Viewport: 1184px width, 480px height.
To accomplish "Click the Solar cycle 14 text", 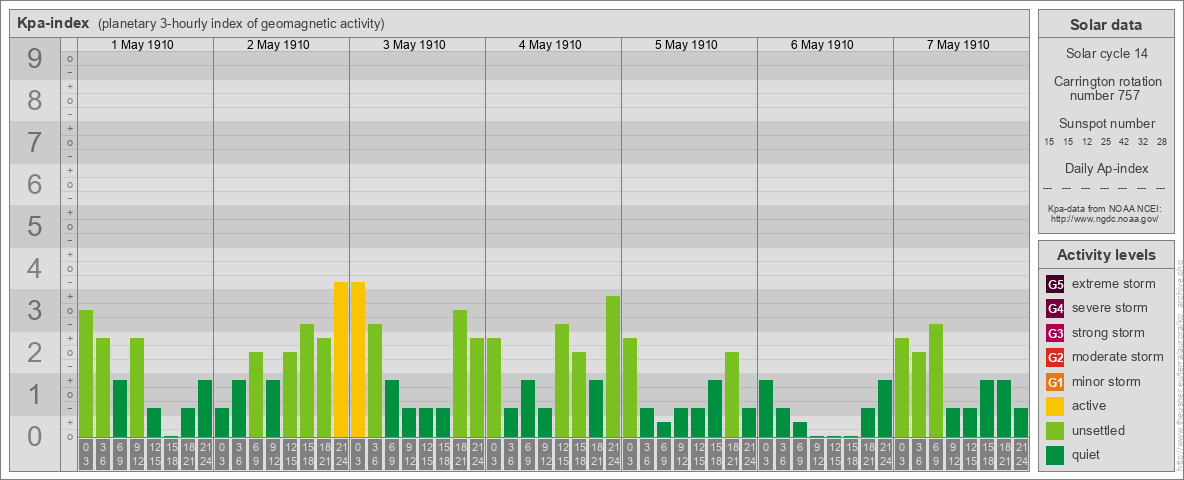I will tap(1106, 54).
